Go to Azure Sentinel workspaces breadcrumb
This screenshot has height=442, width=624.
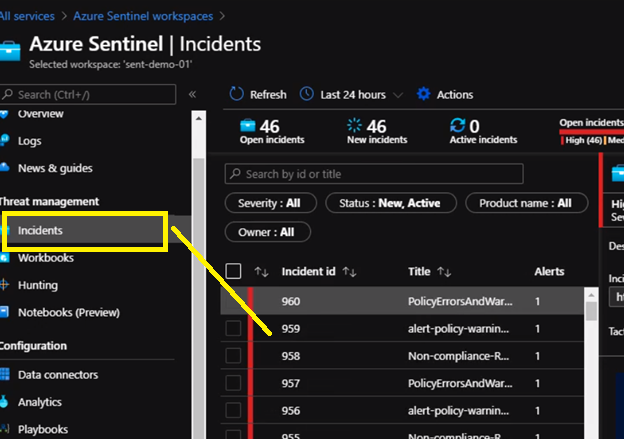[143, 16]
